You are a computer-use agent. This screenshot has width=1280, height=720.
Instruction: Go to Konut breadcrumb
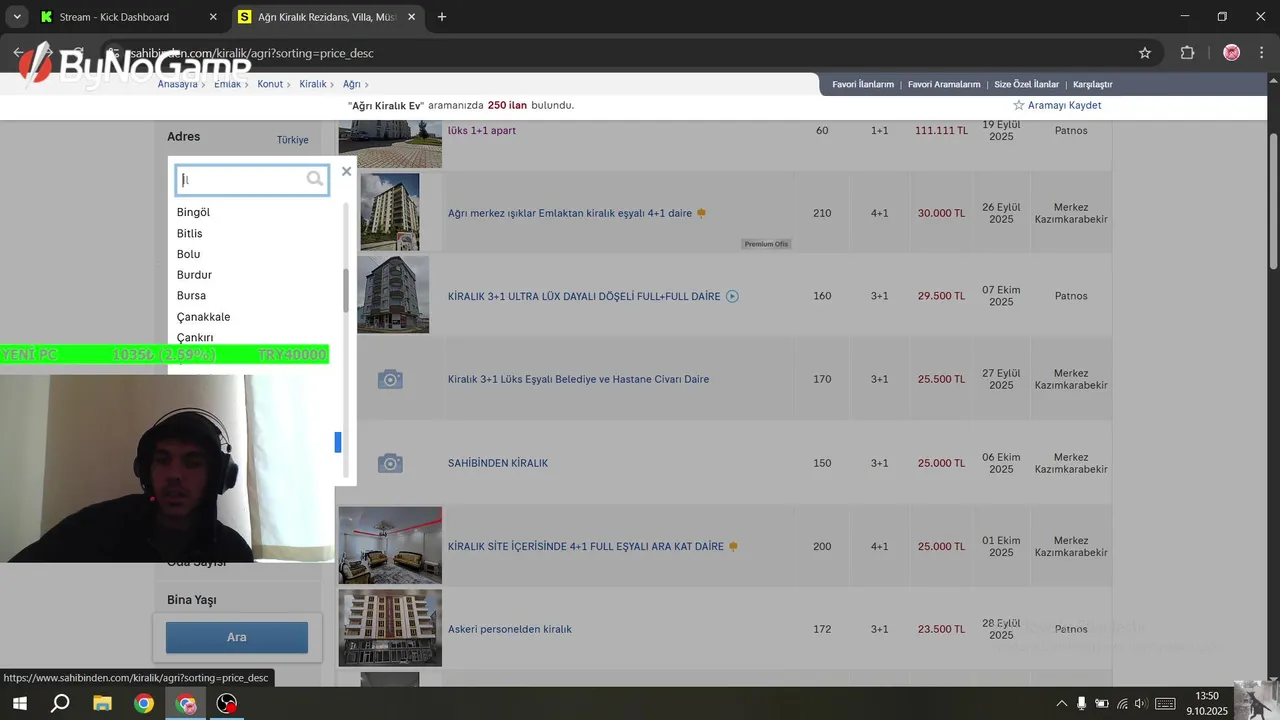(270, 84)
